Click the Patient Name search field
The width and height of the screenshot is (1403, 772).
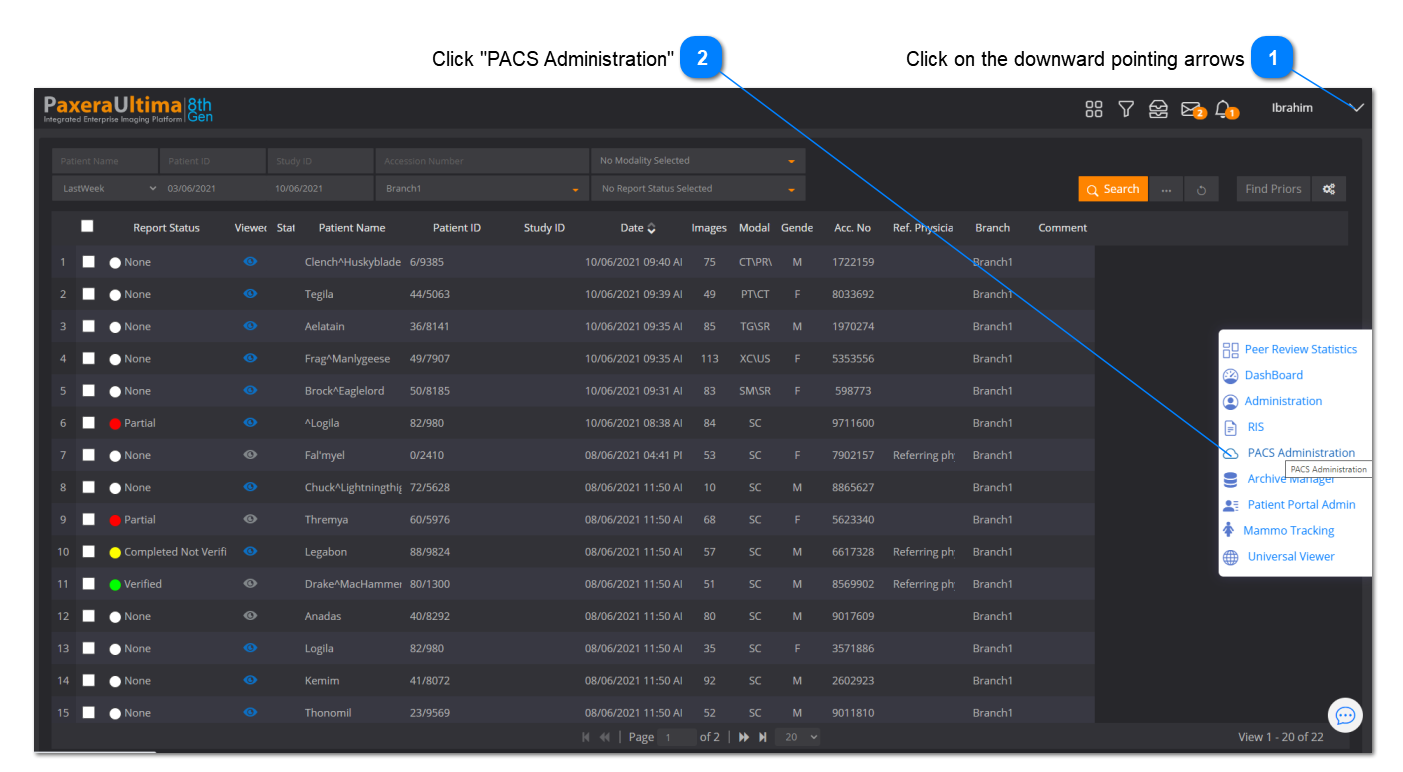(x=104, y=161)
